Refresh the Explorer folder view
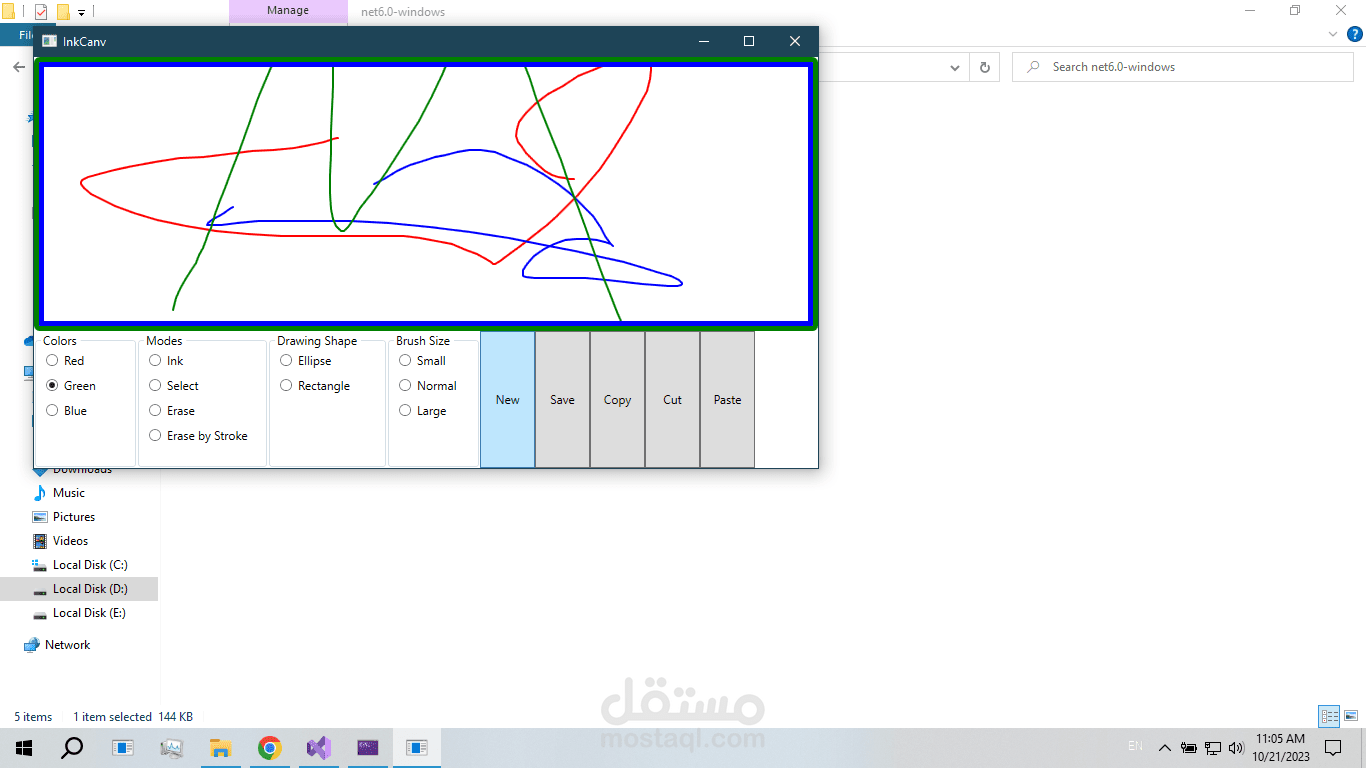This screenshot has height=768, width=1366. 985,67
